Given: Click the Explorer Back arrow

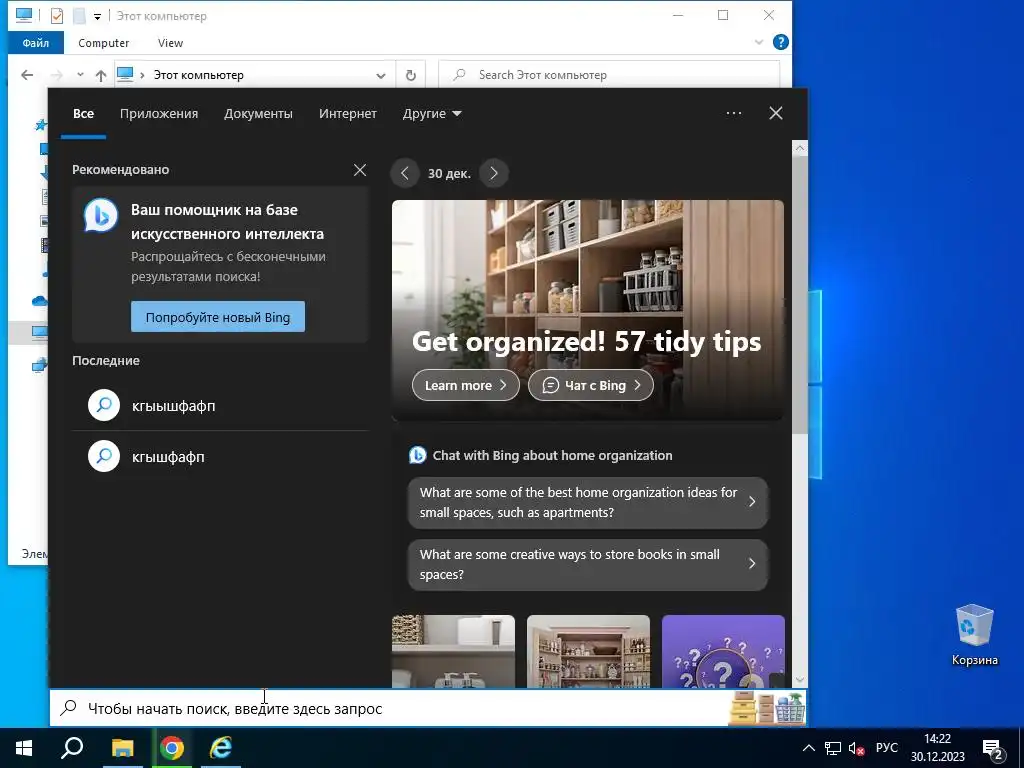Looking at the screenshot, I should [27, 75].
